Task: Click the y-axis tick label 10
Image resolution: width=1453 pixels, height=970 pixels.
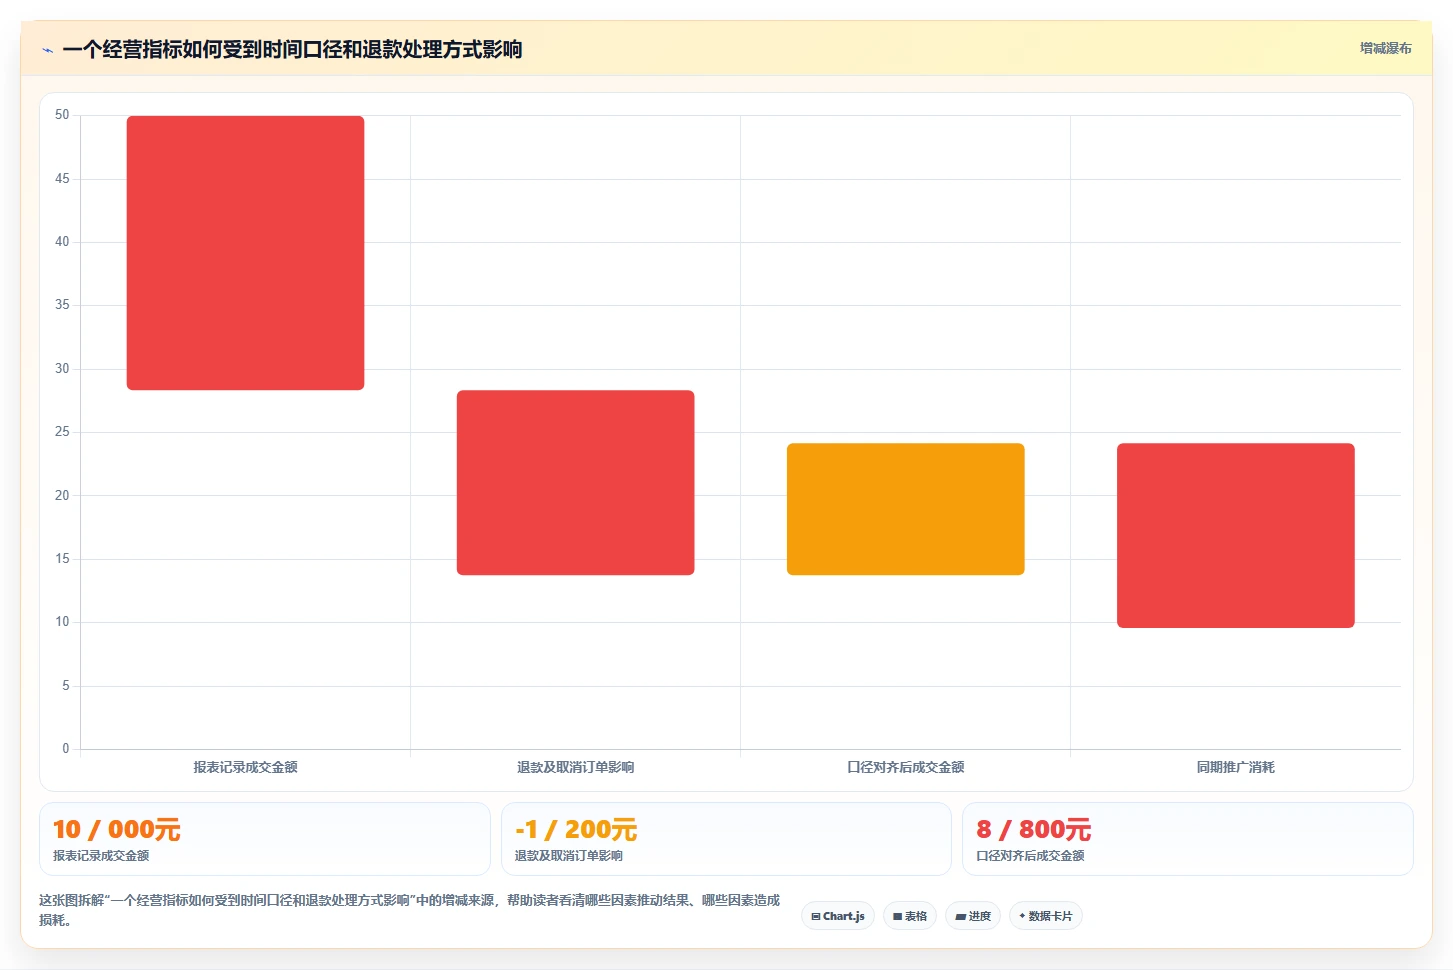Action: pyautogui.click(x=62, y=622)
